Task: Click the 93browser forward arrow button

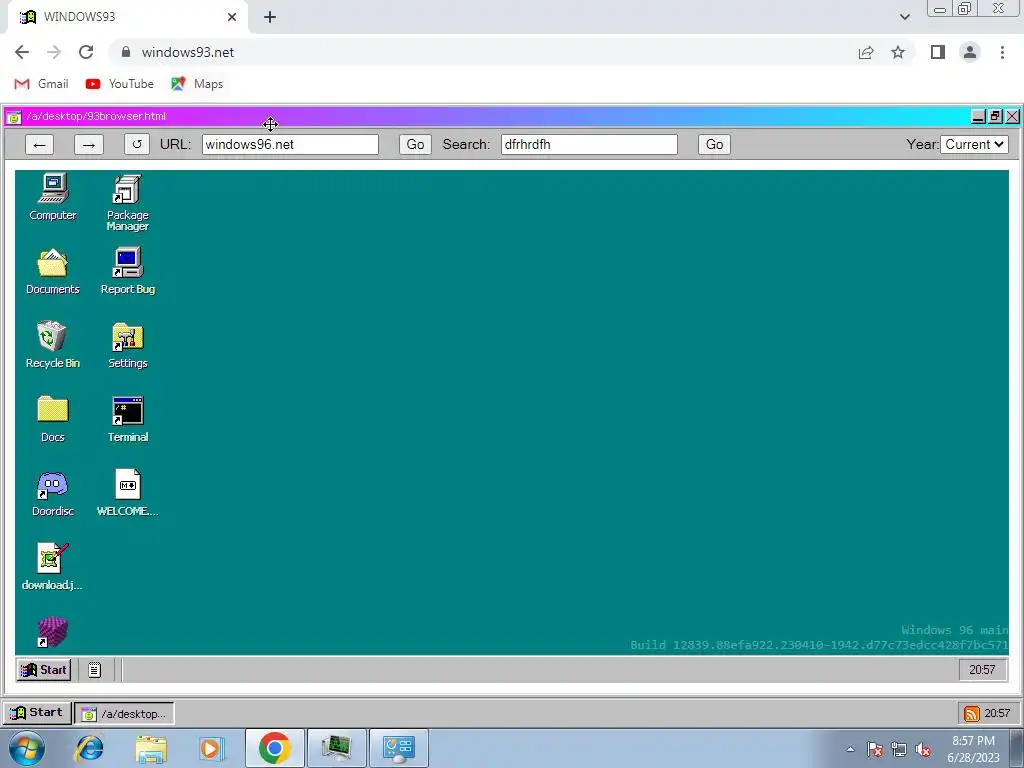Action: [89, 144]
